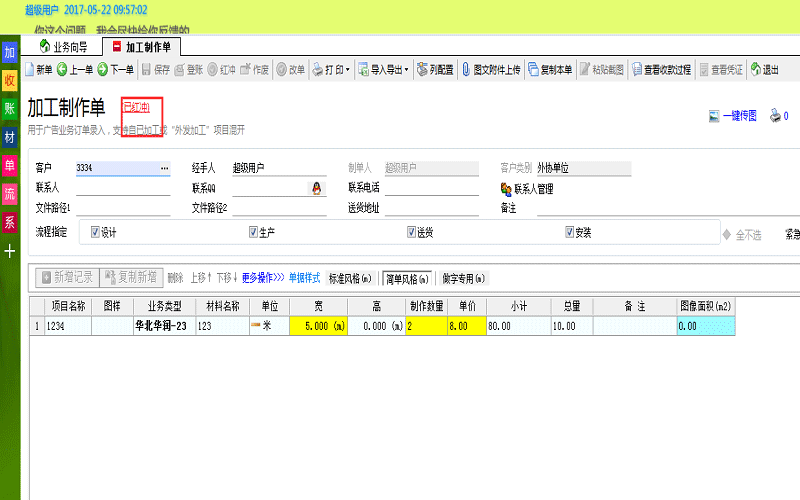800x500 pixels.
Task: Click the 更多操作>>> link
Action: 263,277
